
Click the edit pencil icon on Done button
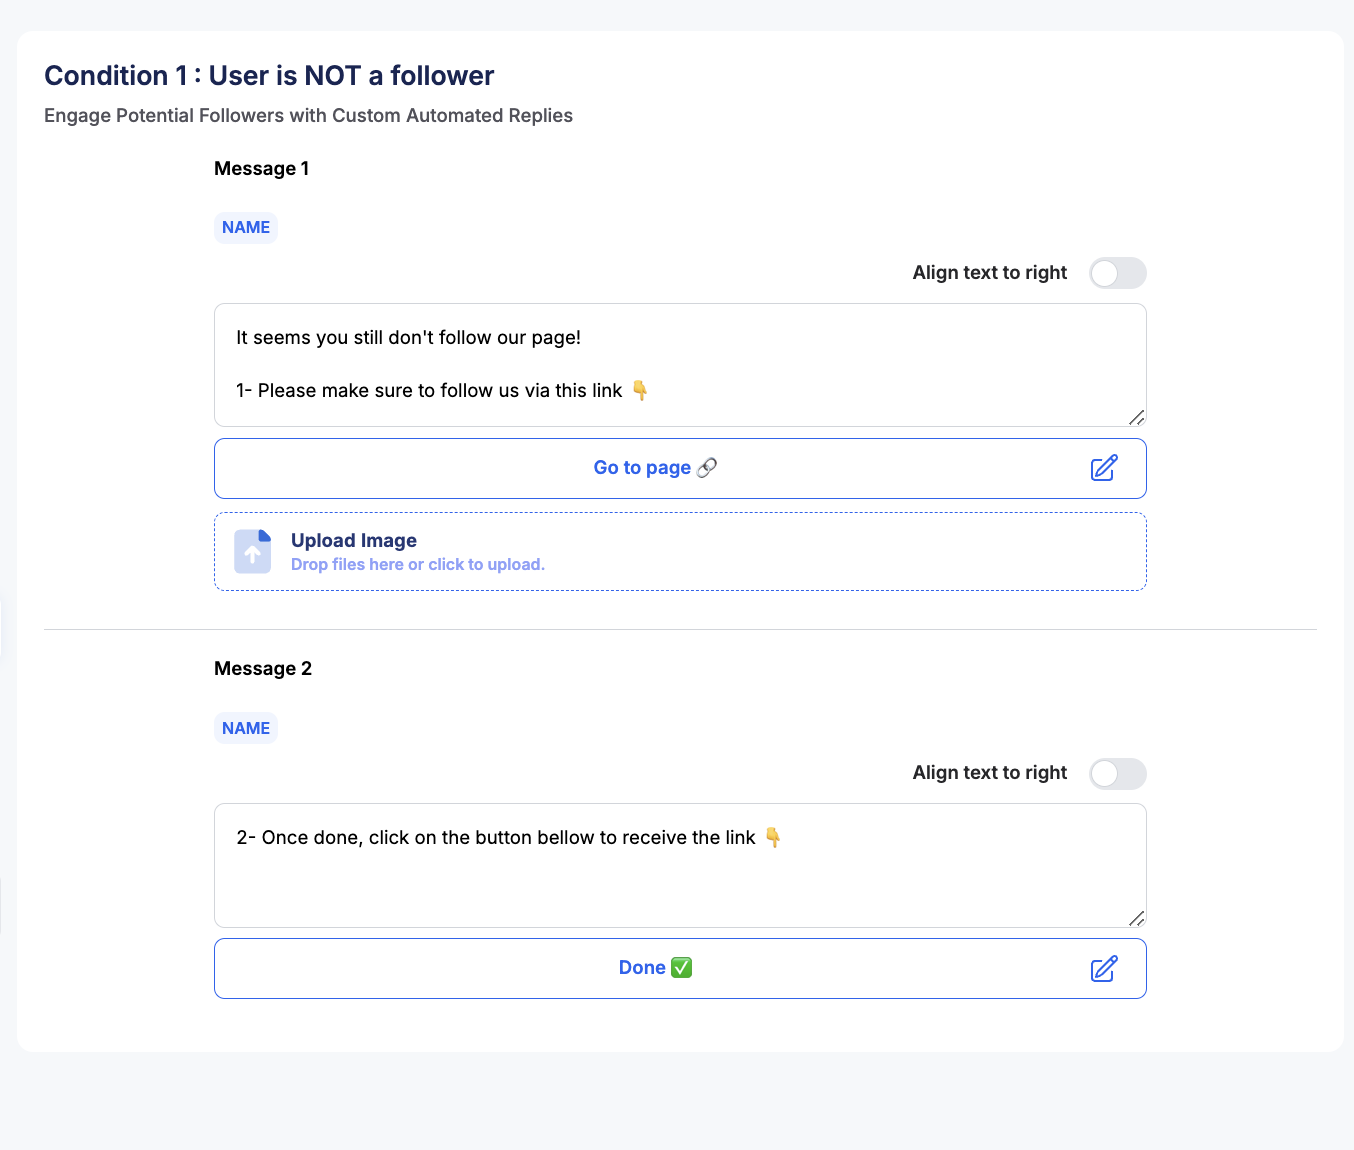[1104, 968]
